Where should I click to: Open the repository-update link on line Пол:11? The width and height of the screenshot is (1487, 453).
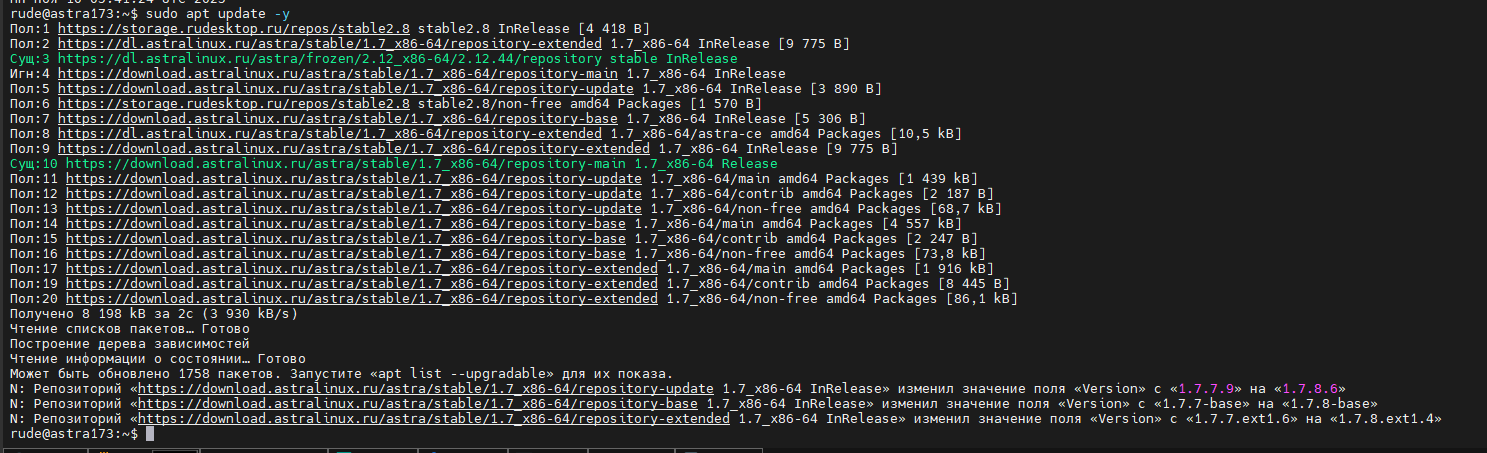click(x=353, y=179)
